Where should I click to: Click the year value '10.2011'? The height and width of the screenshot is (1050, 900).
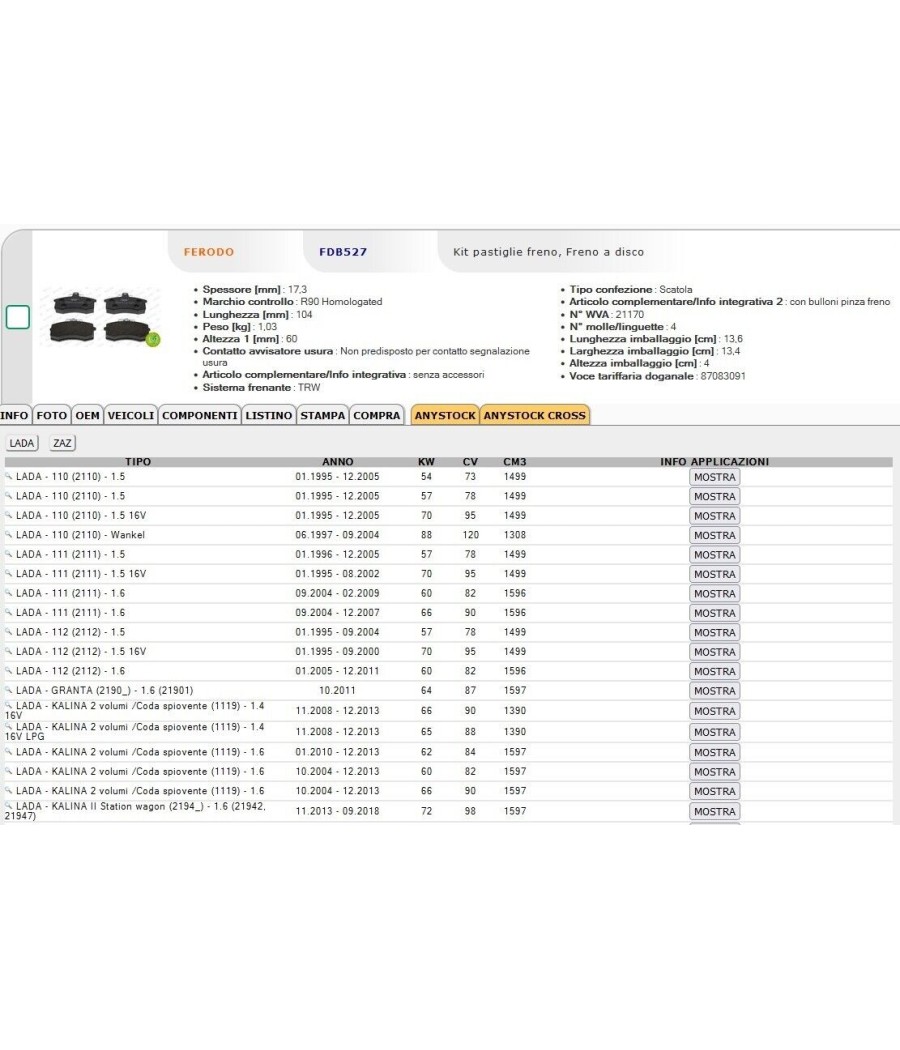[x=338, y=690]
